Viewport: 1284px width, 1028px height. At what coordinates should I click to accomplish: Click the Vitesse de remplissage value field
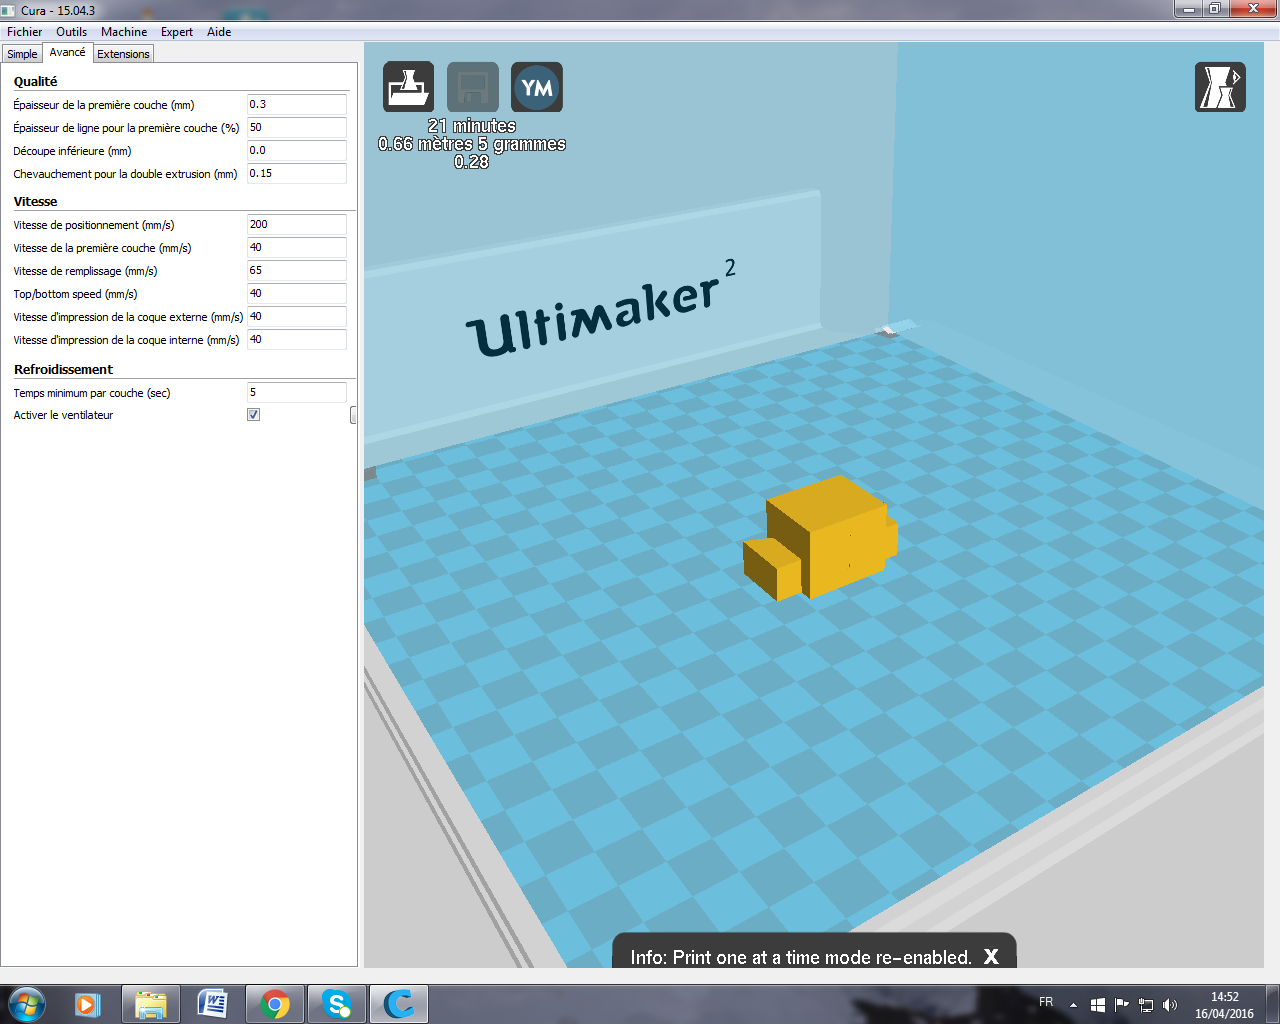pyautogui.click(x=297, y=271)
